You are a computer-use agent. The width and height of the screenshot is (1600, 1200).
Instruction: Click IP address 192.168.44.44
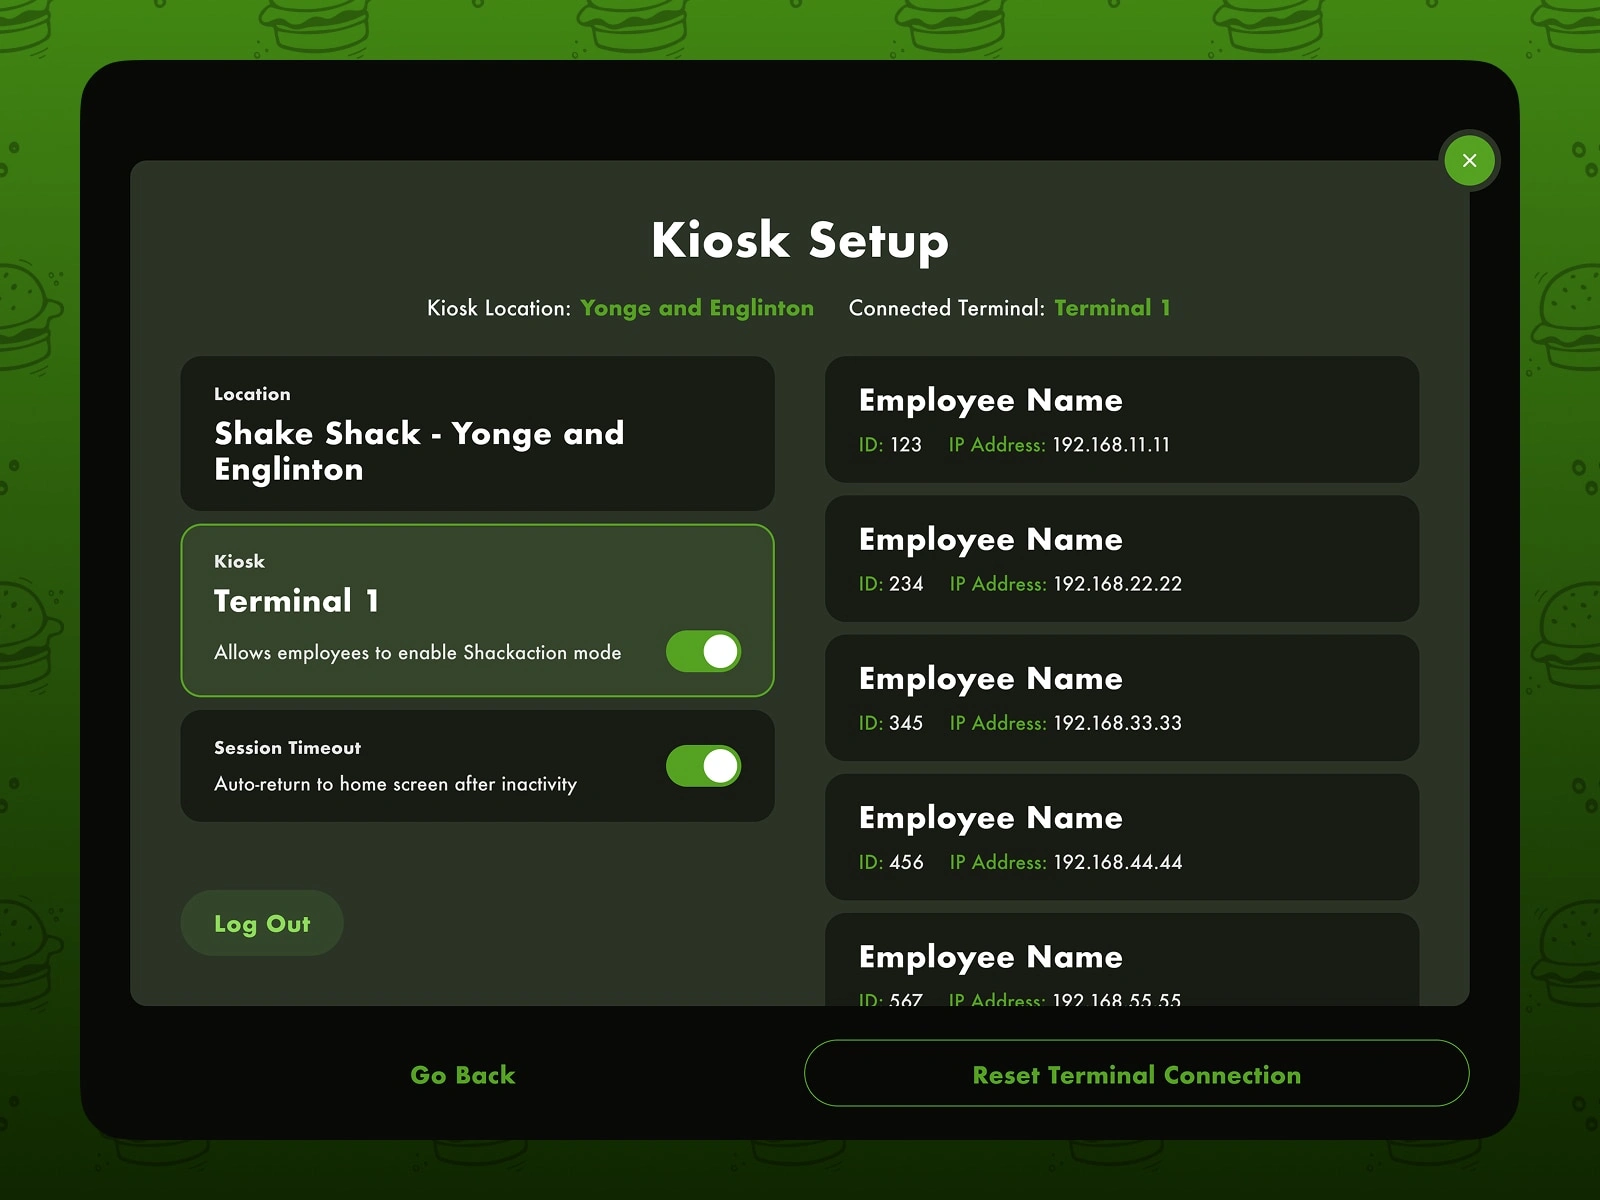(x=1118, y=862)
